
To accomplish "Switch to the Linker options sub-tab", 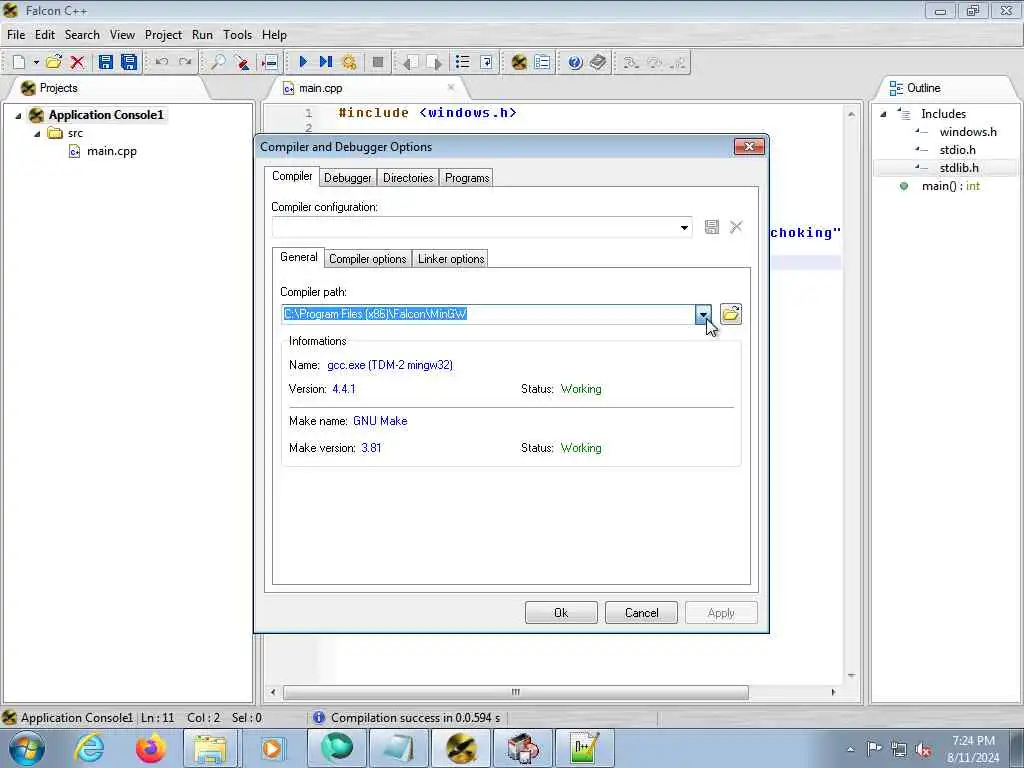I will tap(451, 259).
